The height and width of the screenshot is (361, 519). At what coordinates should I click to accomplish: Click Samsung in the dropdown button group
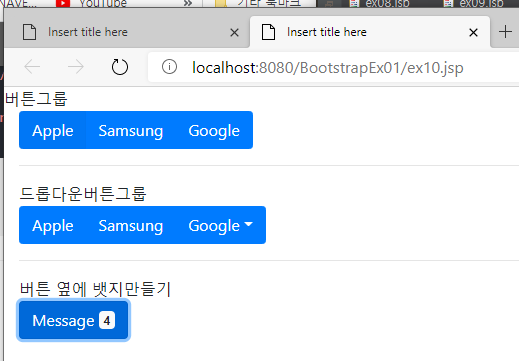click(x=131, y=225)
